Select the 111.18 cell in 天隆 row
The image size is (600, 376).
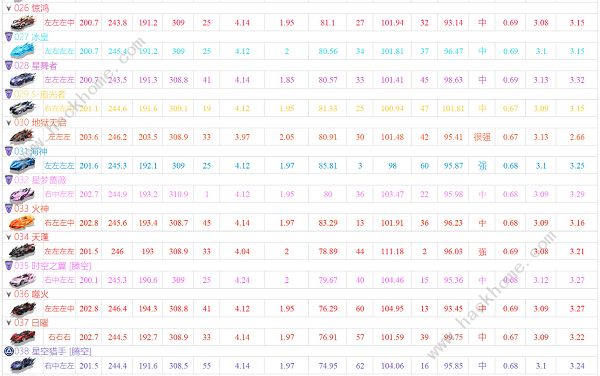tap(392, 251)
